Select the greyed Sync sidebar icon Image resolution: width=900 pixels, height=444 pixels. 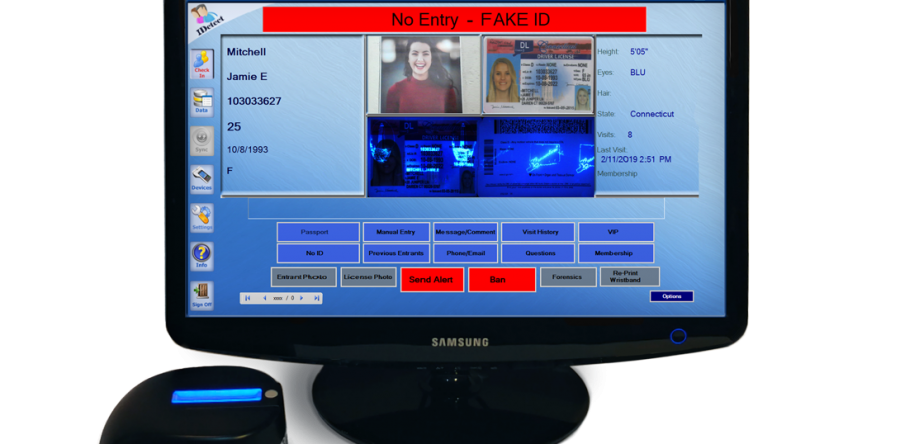point(202,141)
